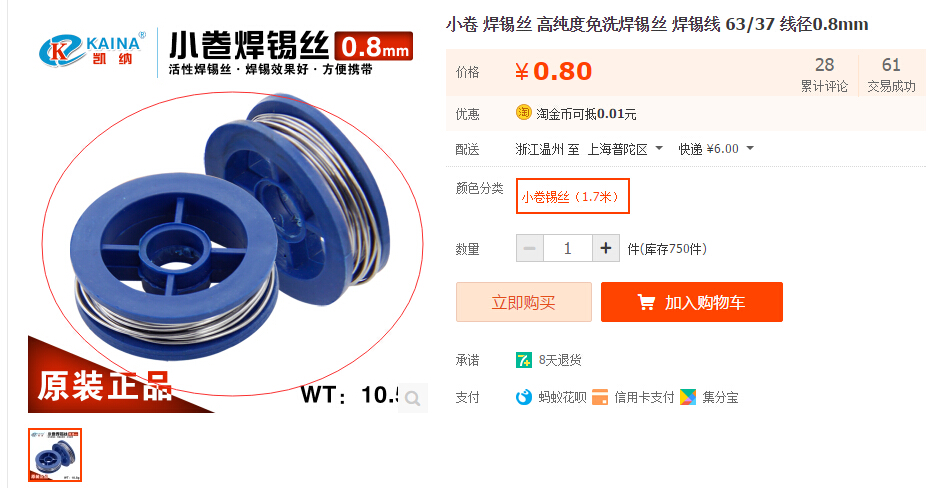Click the Taojinbi gold coin icon
The width and height of the screenshot is (947, 488).
click(x=524, y=112)
